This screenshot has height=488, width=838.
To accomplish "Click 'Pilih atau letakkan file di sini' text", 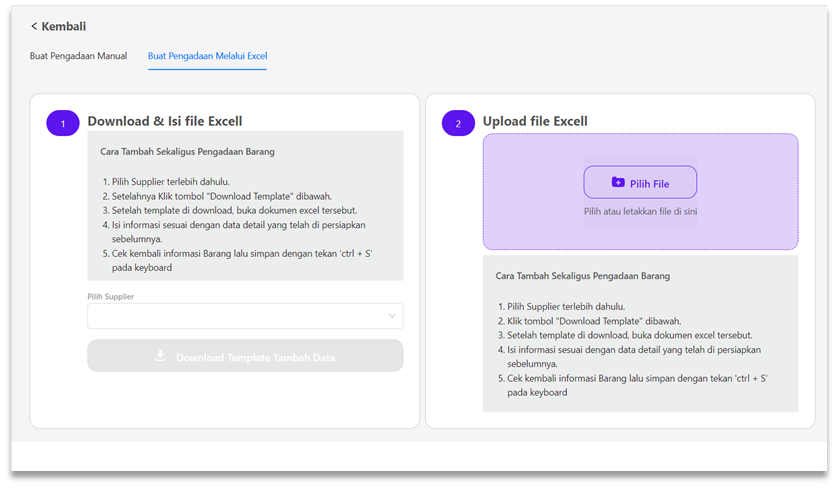I will [640, 212].
